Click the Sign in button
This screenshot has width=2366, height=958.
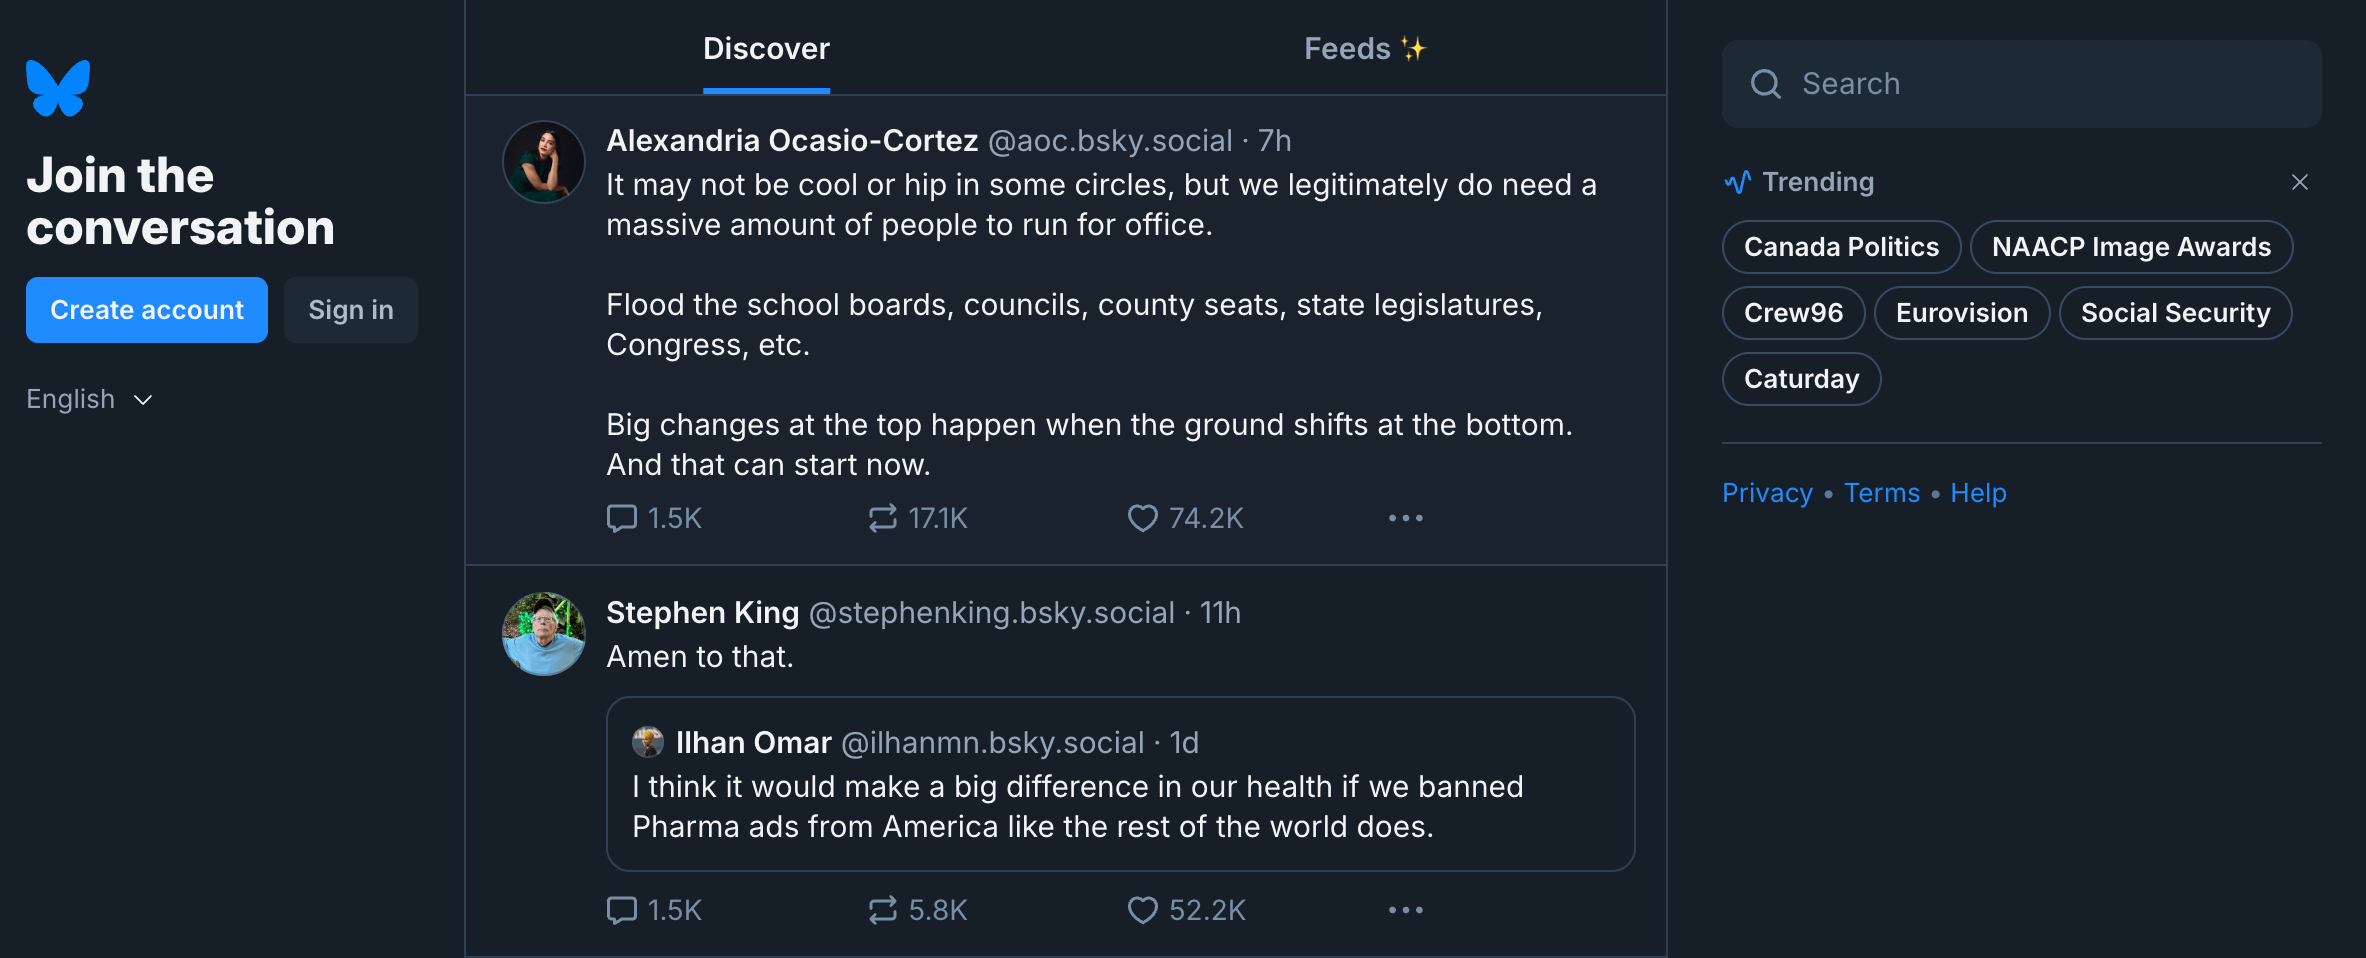pyautogui.click(x=351, y=310)
